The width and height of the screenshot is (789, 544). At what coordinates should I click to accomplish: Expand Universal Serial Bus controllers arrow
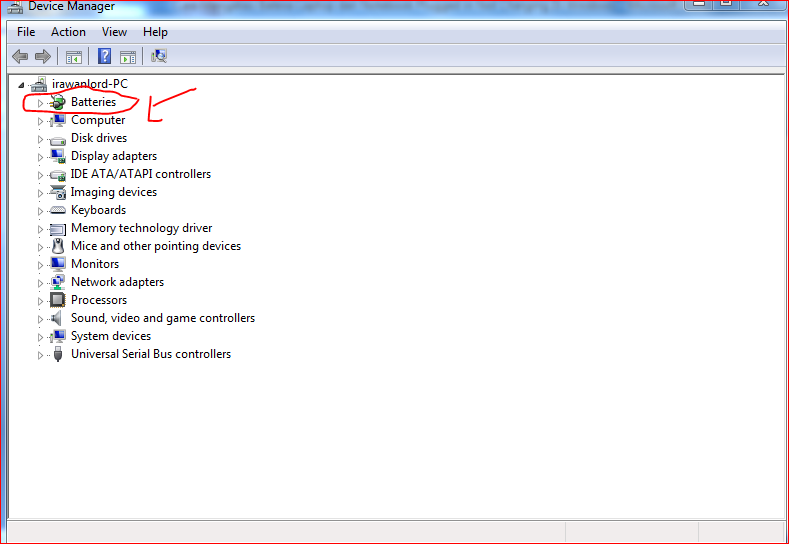pyautogui.click(x=40, y=355)
